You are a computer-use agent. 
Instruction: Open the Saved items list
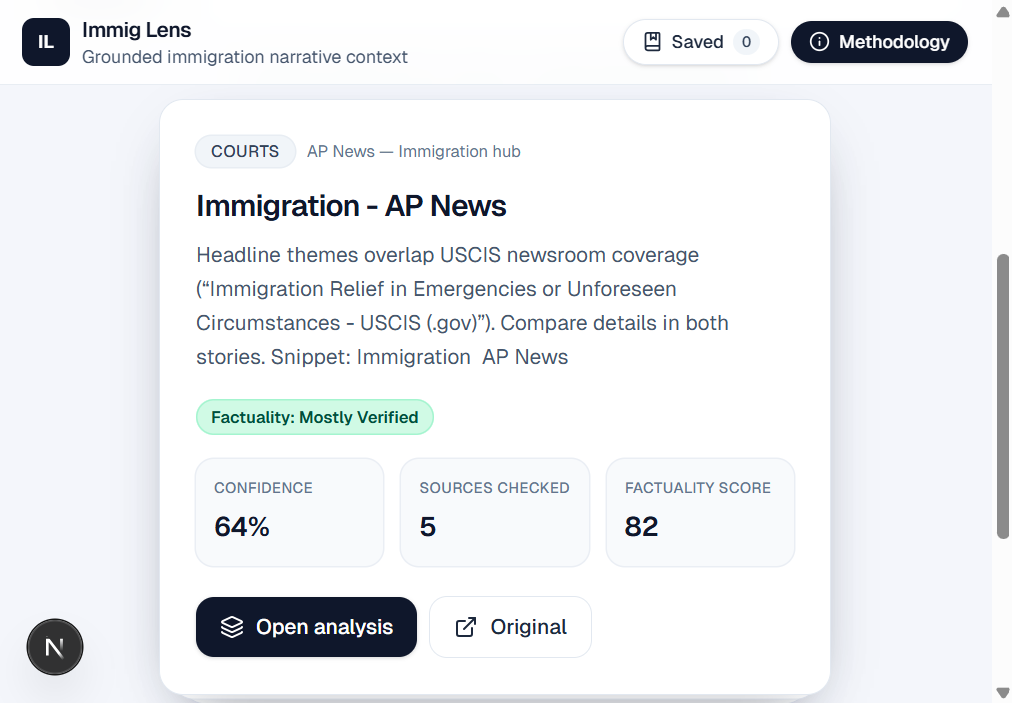pos(700,42)
